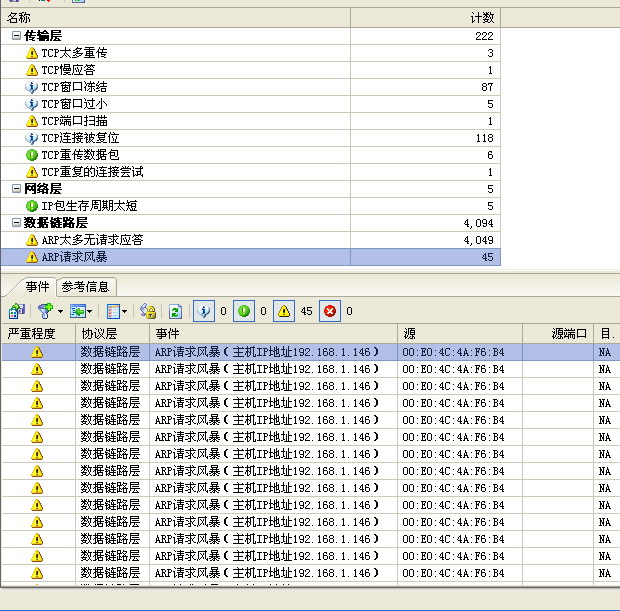Toggle the blue information severity filter
The width and height of the screenshot is (620, 611).
tap(203, 311)
